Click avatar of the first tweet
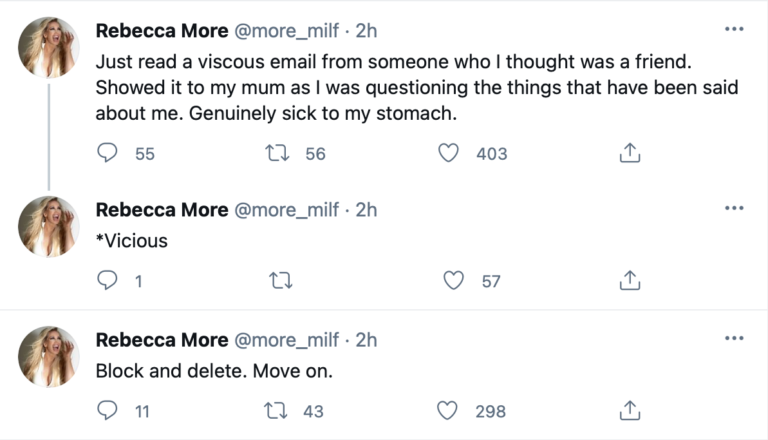 point(48,47)
